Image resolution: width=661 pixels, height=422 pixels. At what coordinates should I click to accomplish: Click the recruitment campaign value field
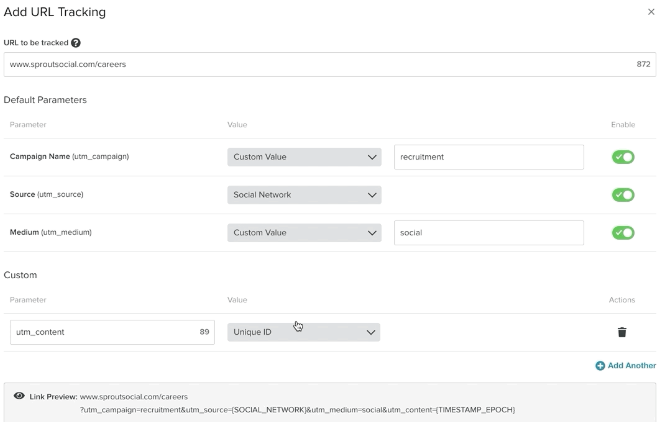point(488,157)
